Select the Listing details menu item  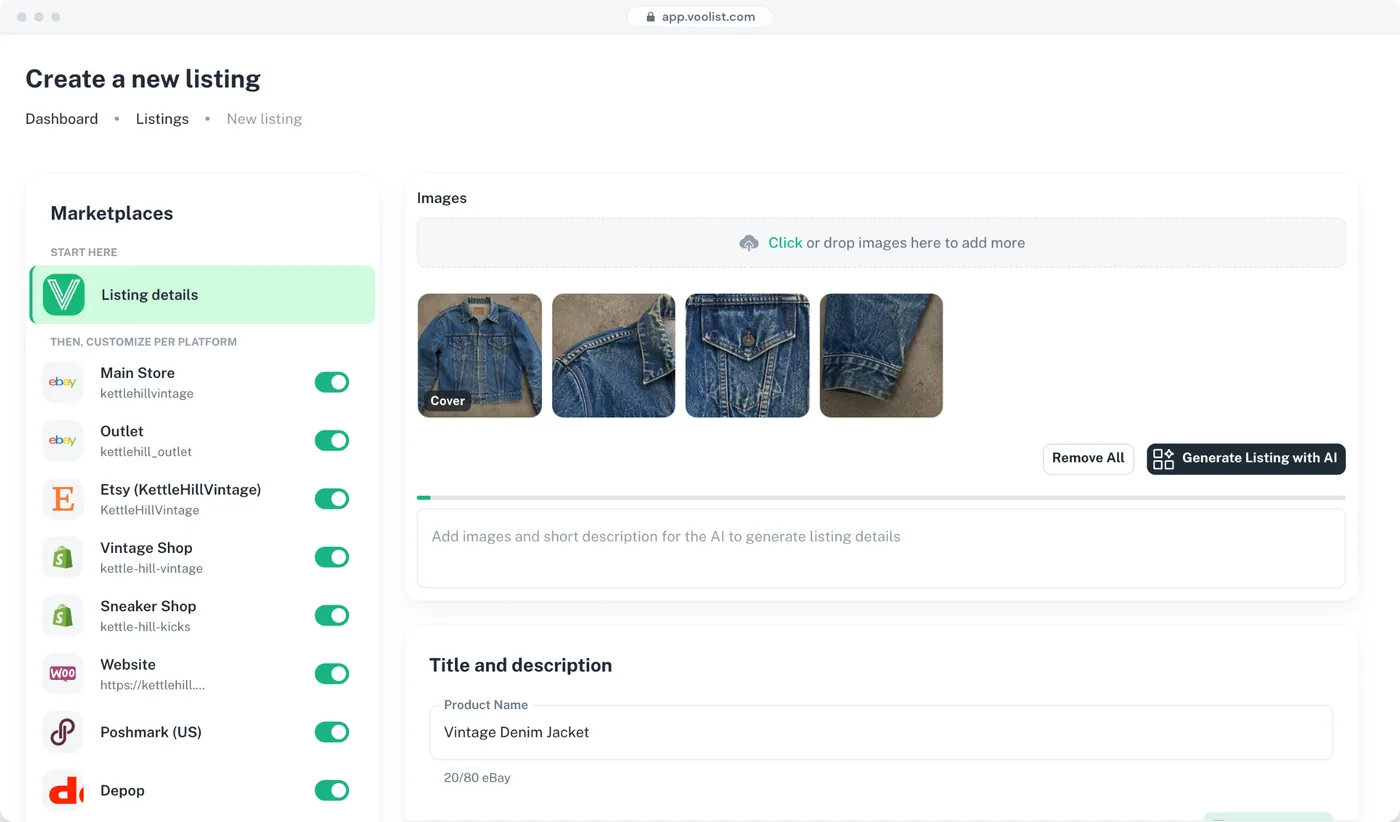[x=202, y=295]
